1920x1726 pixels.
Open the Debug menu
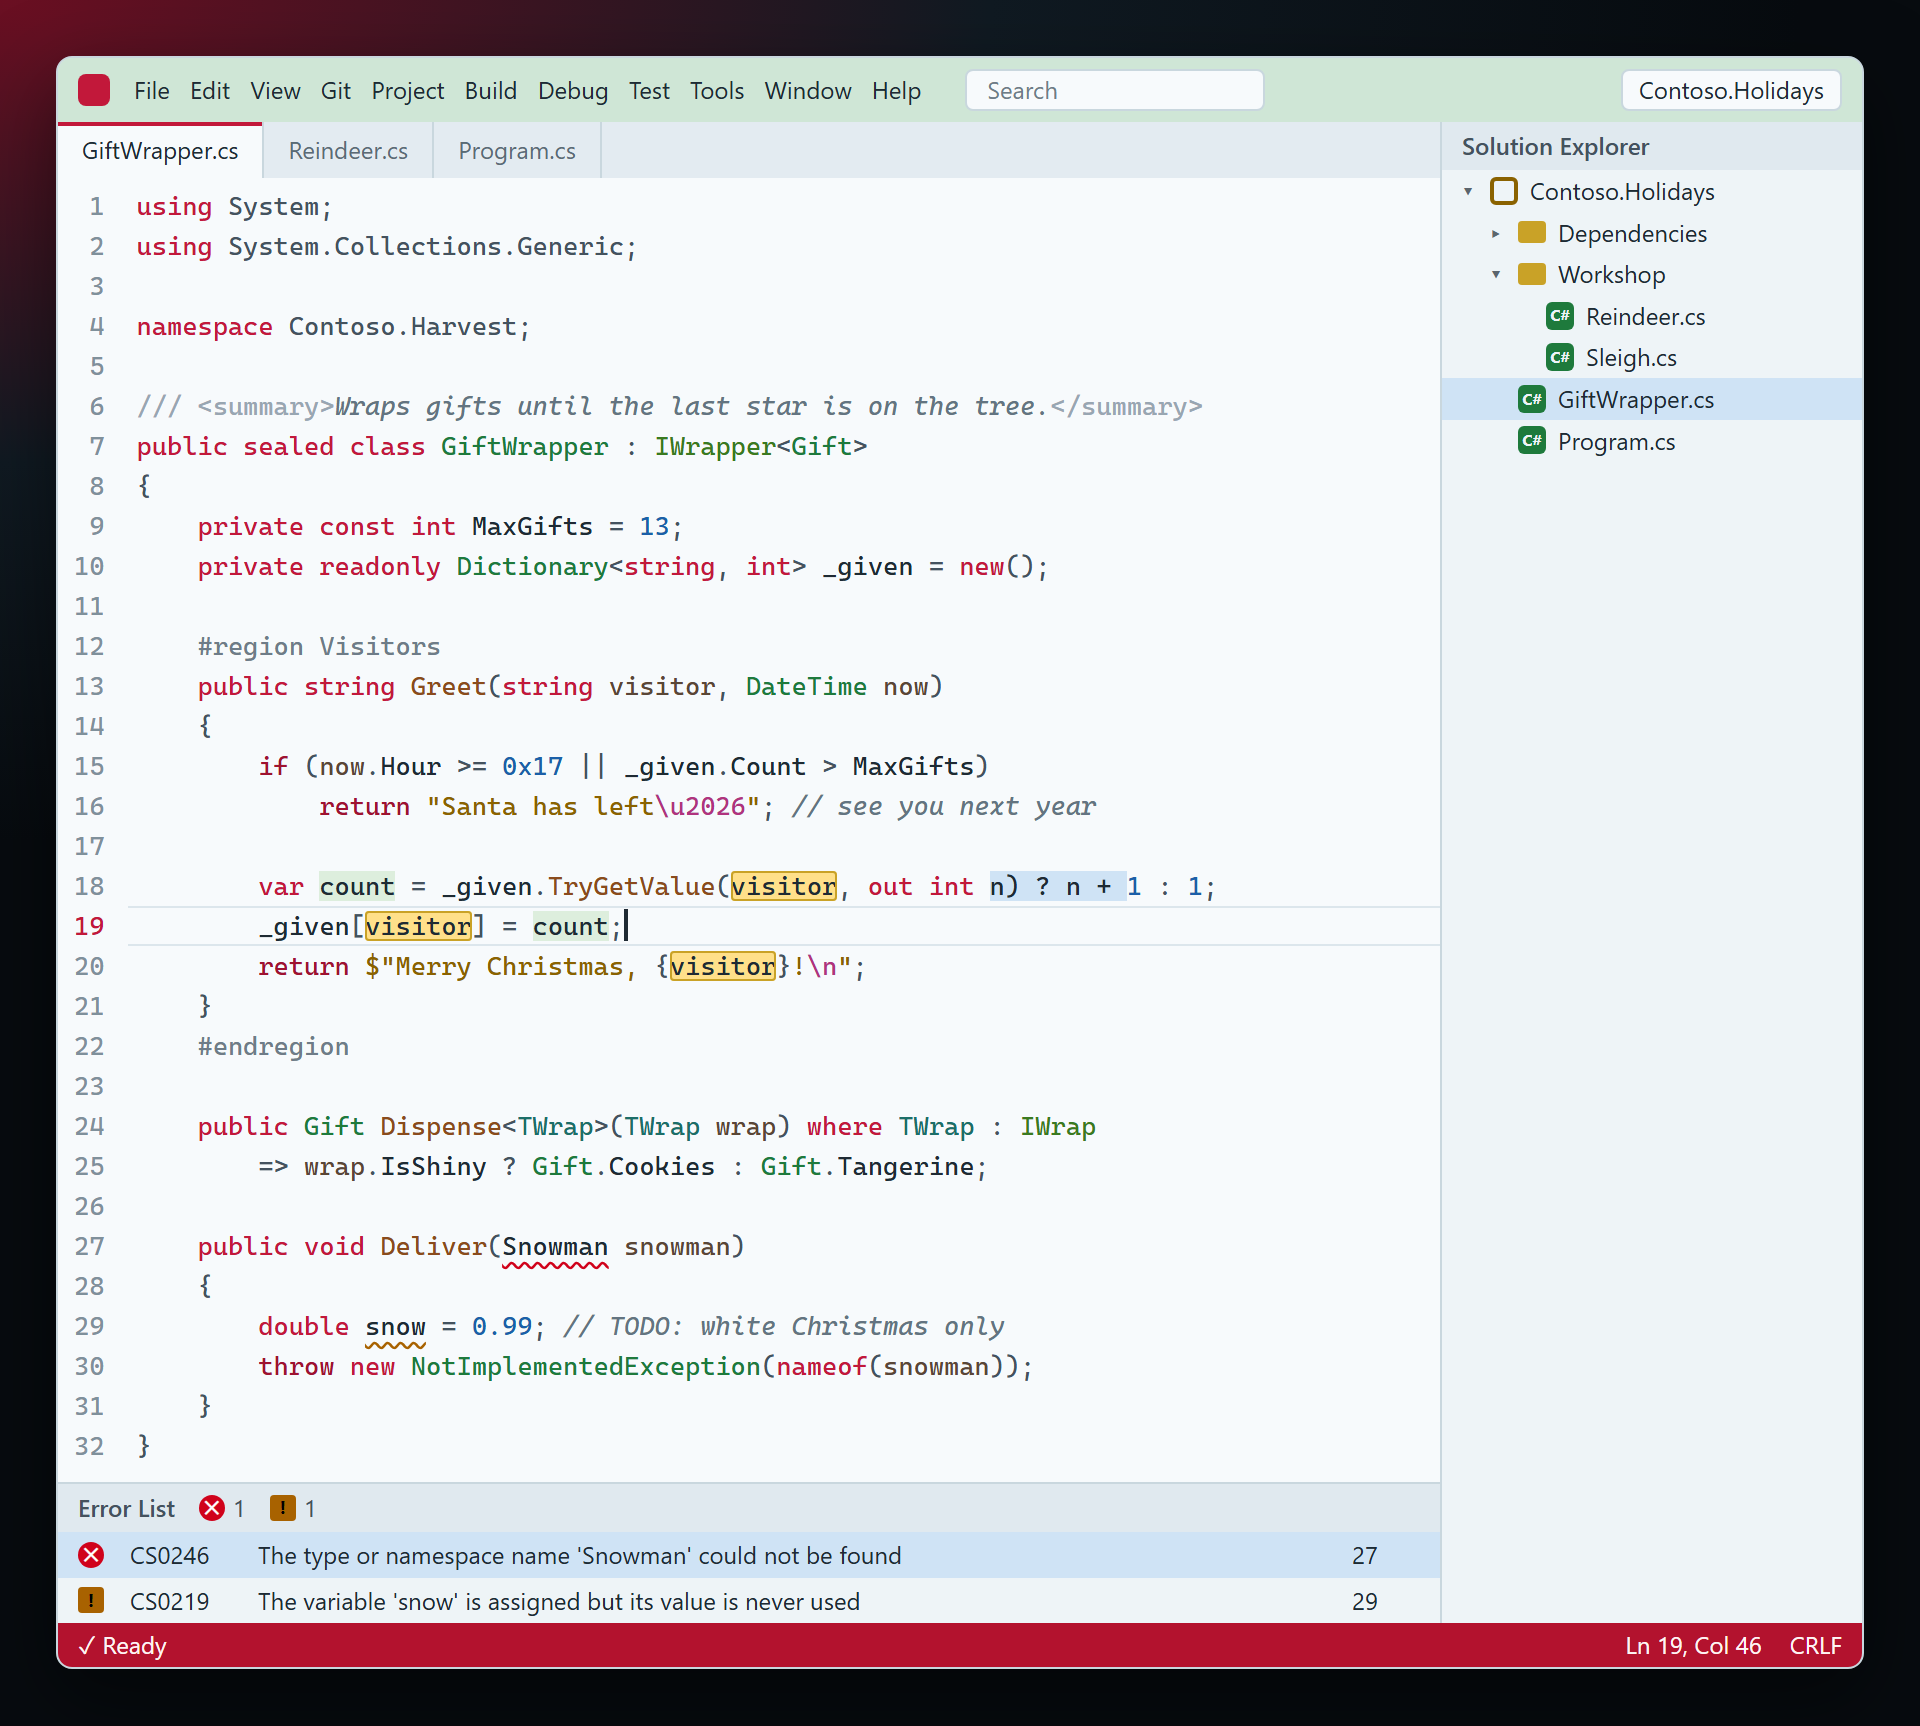tap(573, 91)
